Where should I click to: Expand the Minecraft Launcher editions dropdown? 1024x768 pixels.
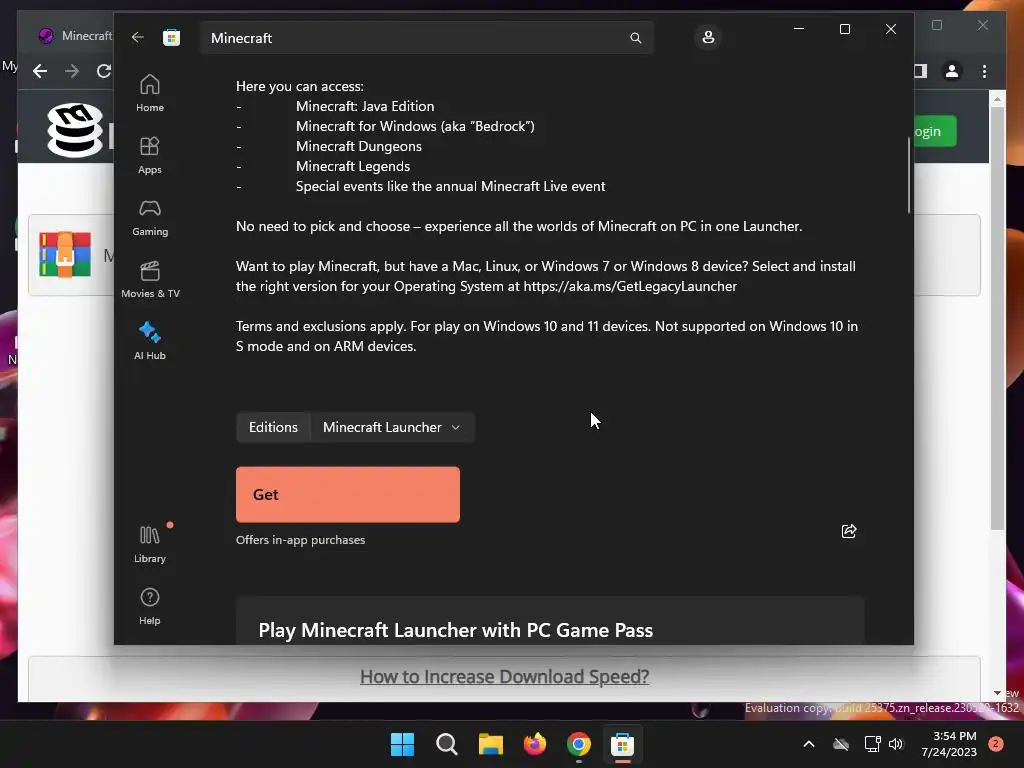click(x=392, y=427)
